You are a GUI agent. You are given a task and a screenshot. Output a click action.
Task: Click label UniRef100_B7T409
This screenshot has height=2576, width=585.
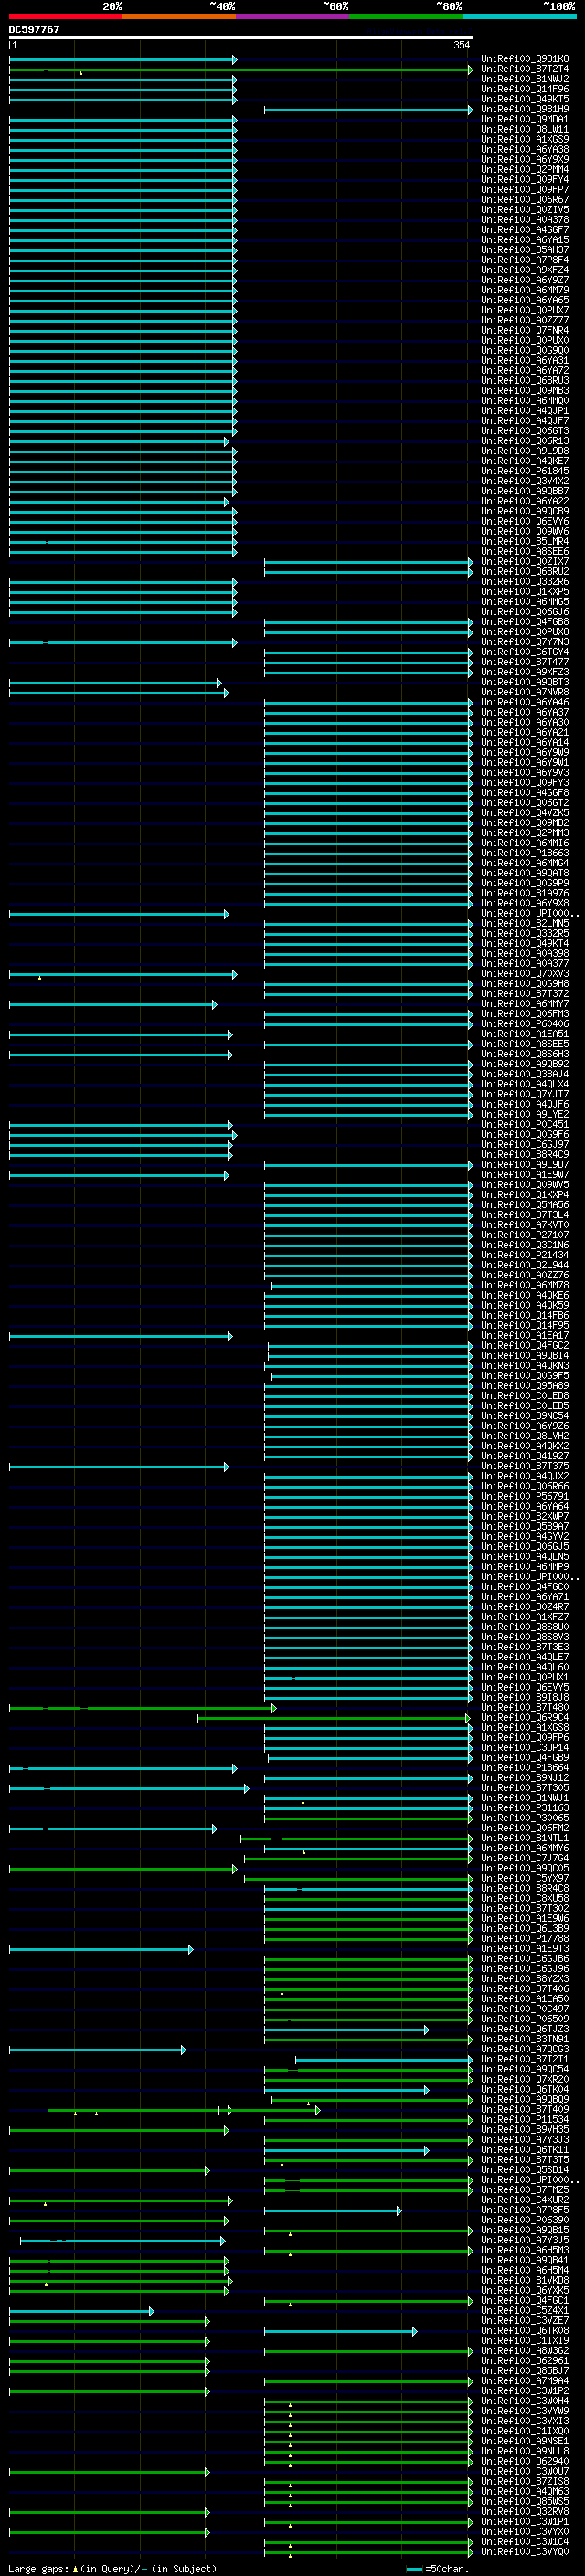[525, 2109]
